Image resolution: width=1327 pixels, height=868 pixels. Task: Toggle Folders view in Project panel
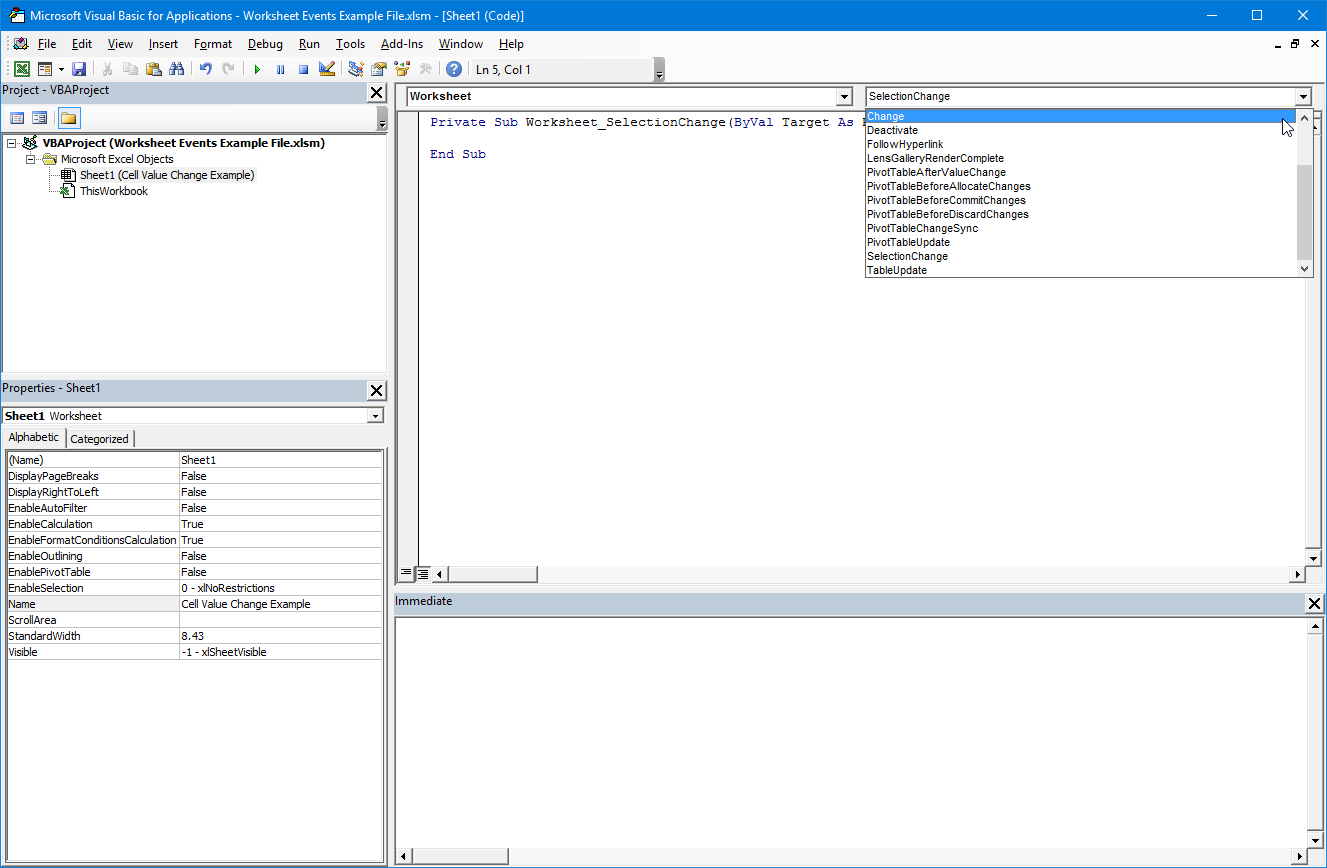pos(68,118)
